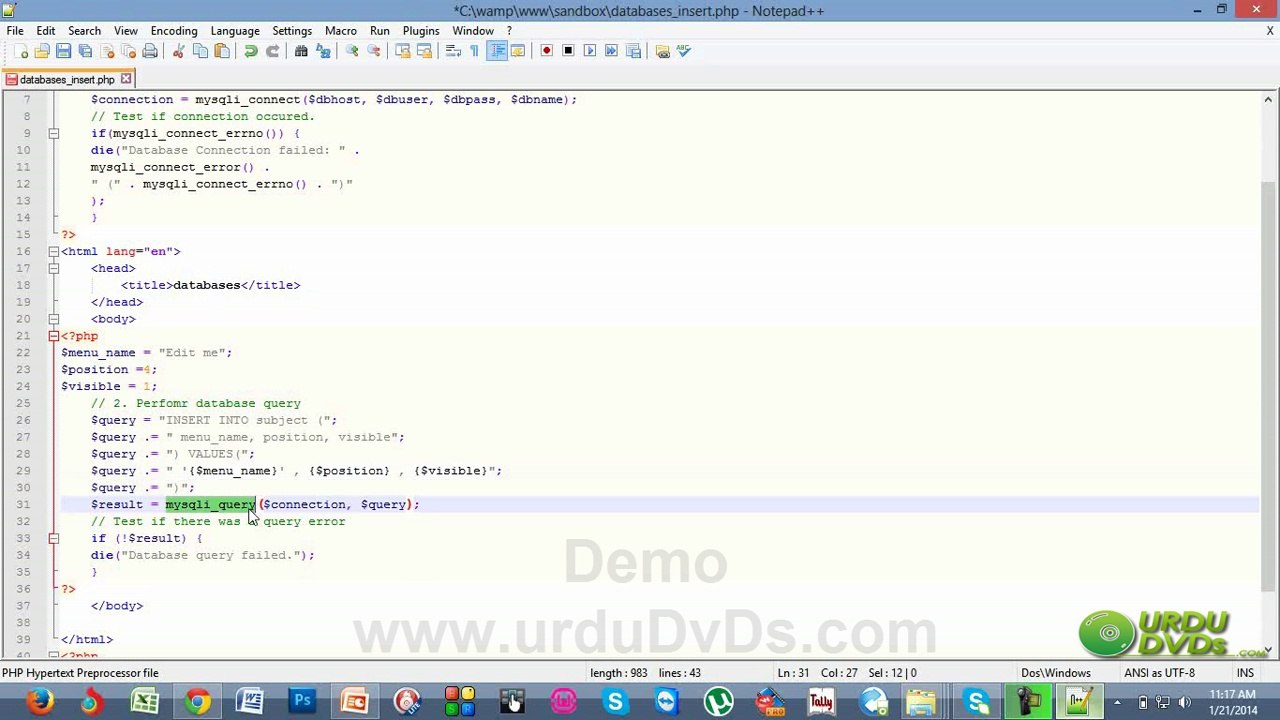Click 'Dos\Windows' in status bar
Image resolution: width=1280 pixels, height=720 pixels.
(1055, 673)
